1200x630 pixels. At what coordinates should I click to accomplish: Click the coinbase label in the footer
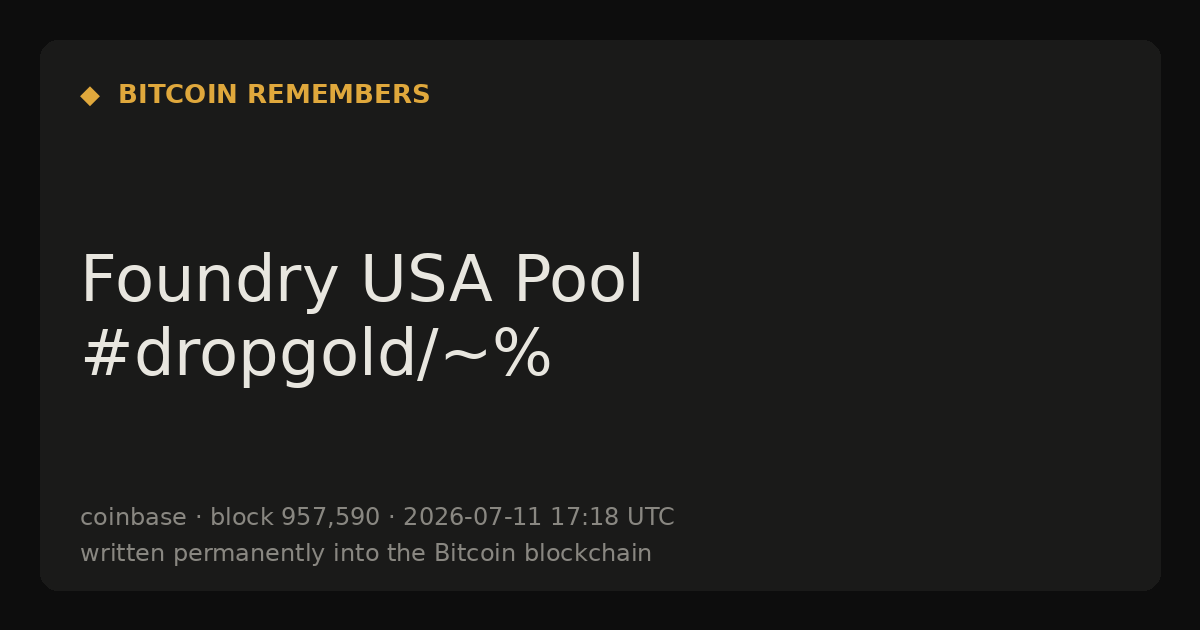tap(133, 518)
